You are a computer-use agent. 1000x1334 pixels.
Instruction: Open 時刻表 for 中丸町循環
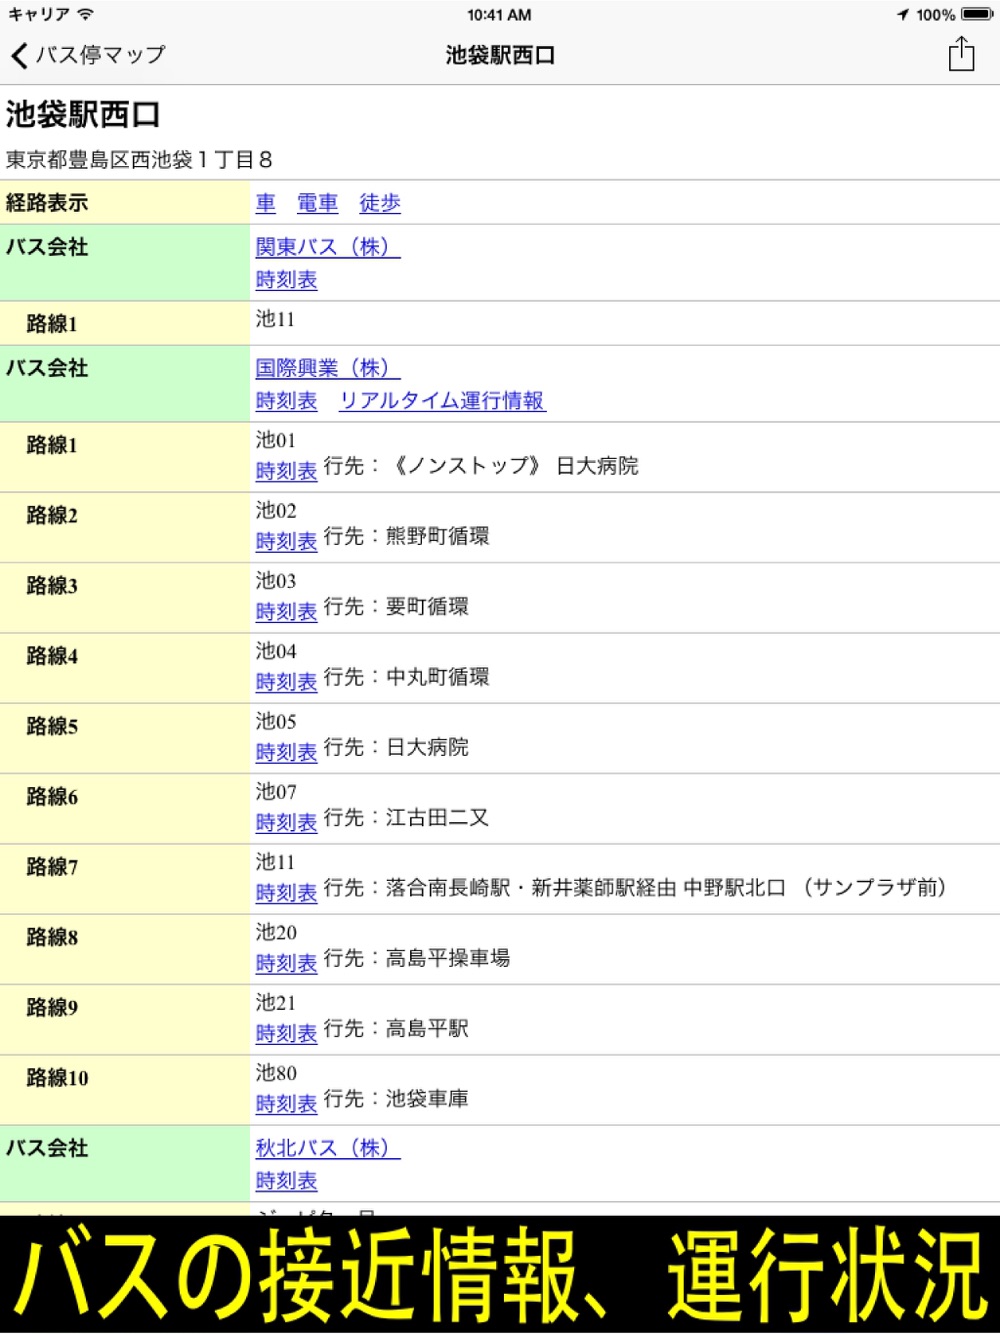point(286,682)
